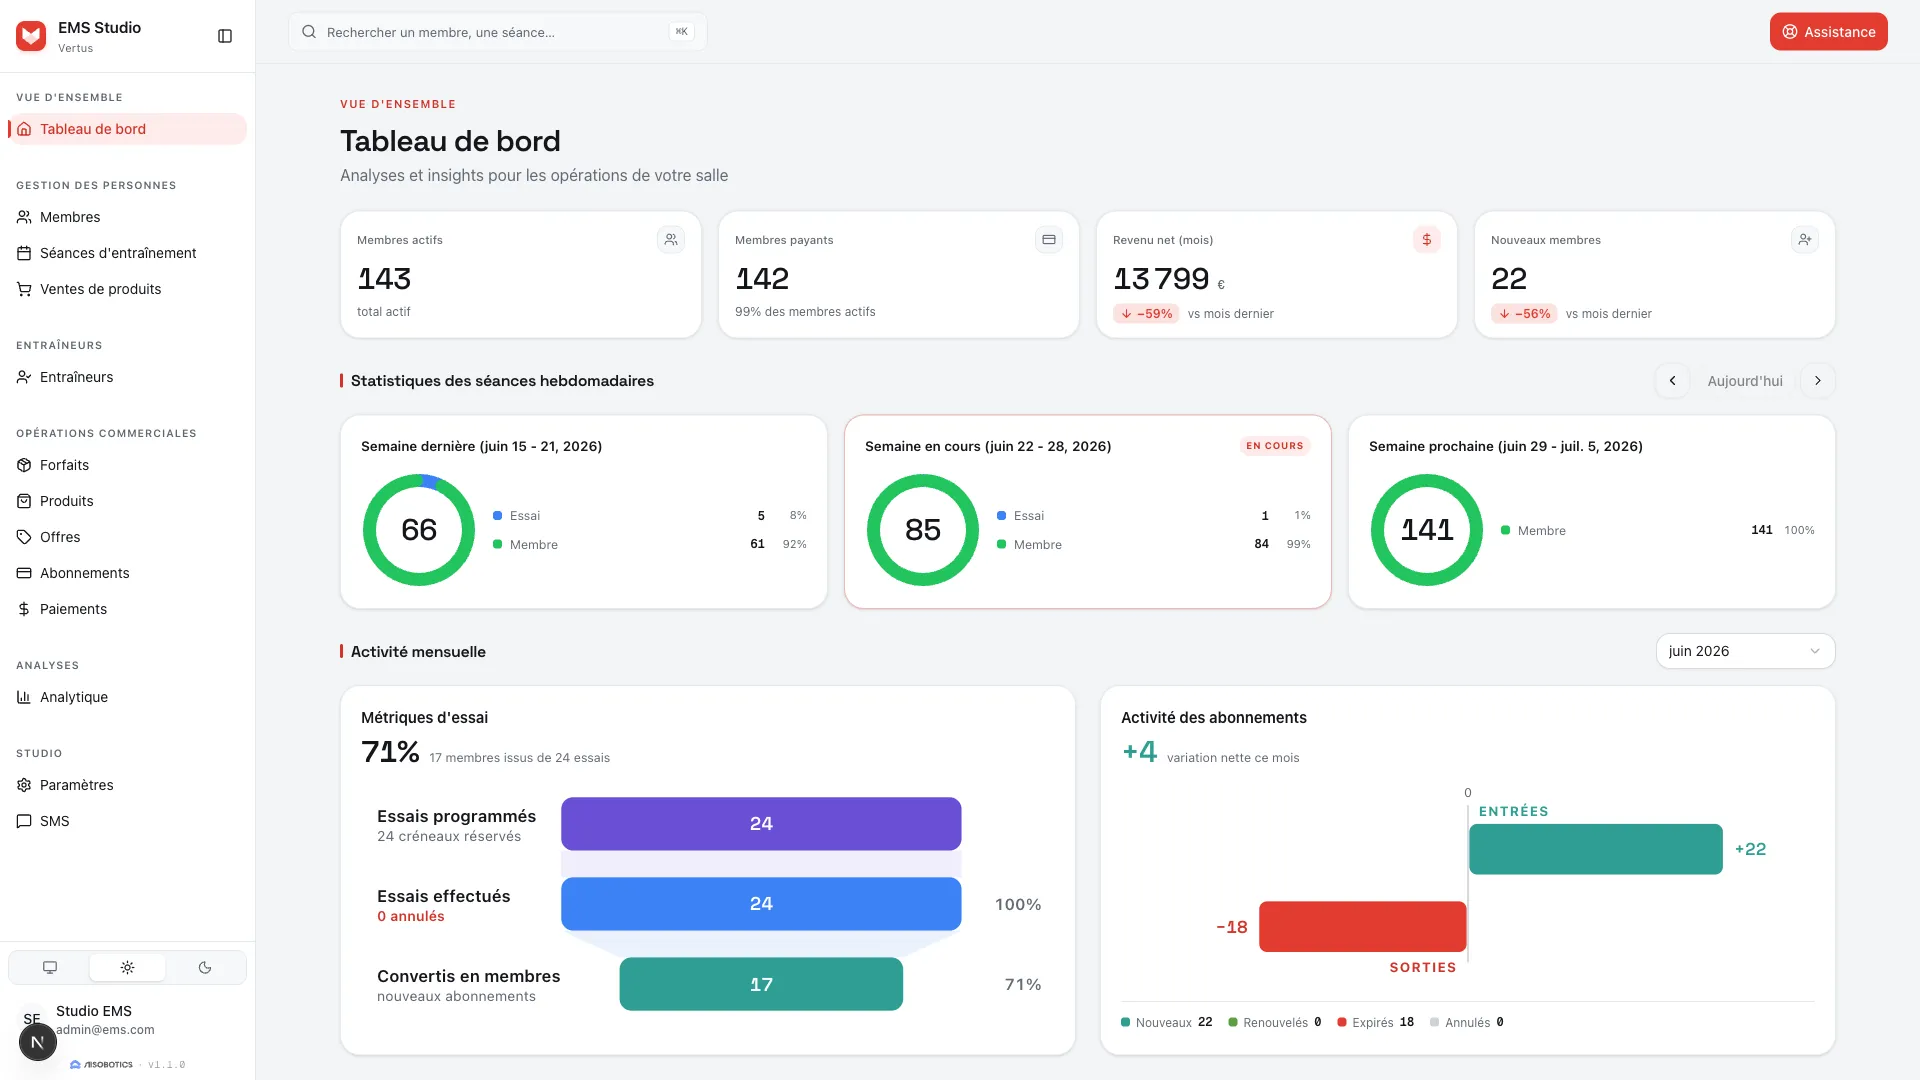
Task: Click the Nouveaux membres user-plus icon
Action: (x=1805, y=240)
